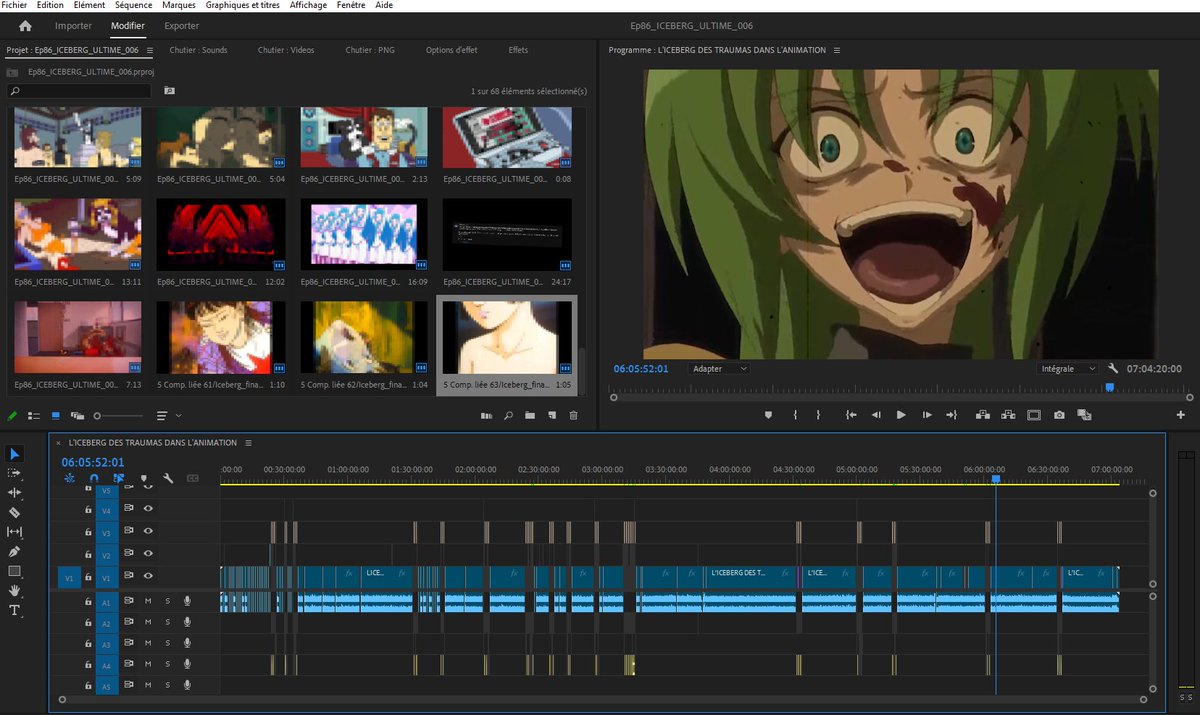Switch Project panel to list view
The image size is (1200, 715).
click(x=33, y=415)
